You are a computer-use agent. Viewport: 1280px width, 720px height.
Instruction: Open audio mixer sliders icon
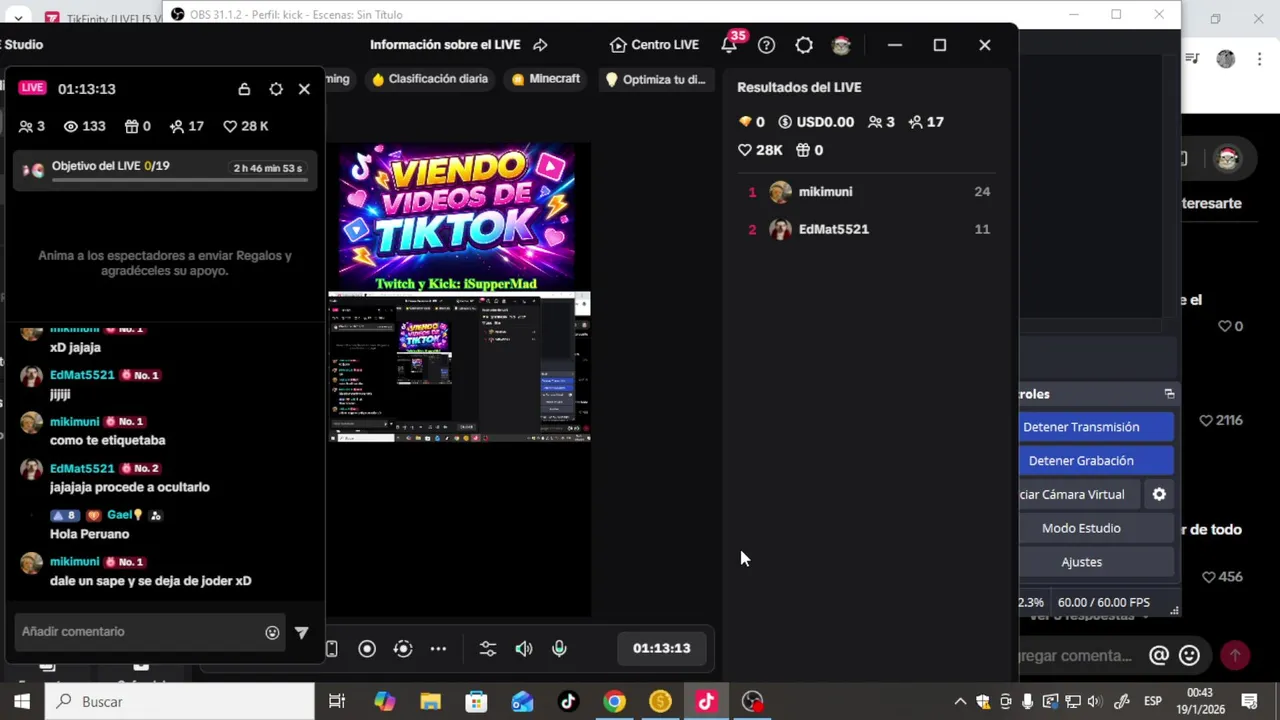(x=488, y=649)
